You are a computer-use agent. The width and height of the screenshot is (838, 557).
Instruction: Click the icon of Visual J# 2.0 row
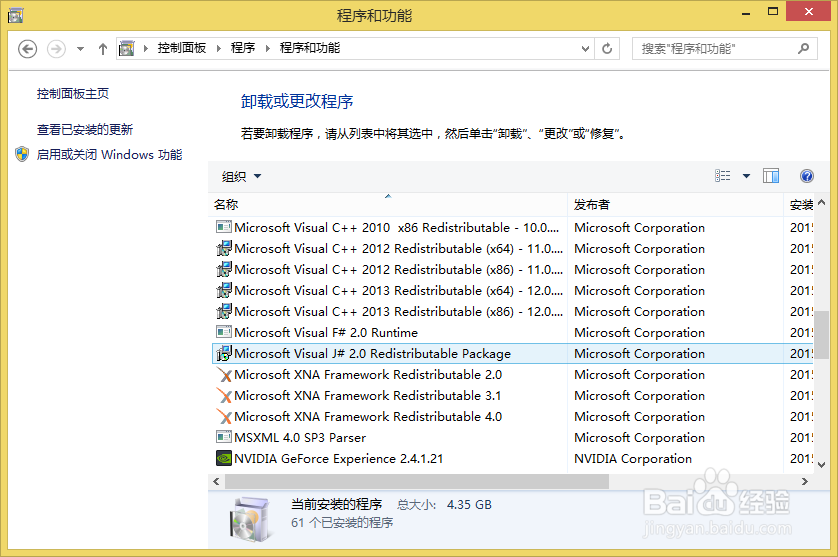pos(223,353)
